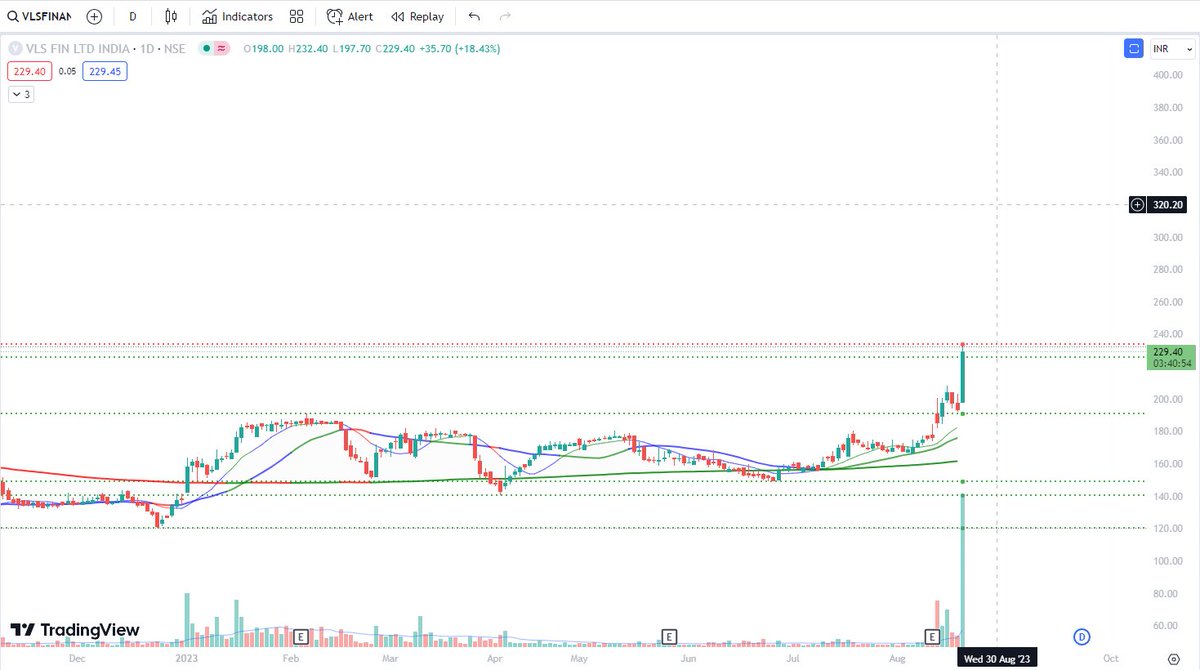
Task: Click the 320.20 crosshair price label
Action: [x=1168, y=205]
